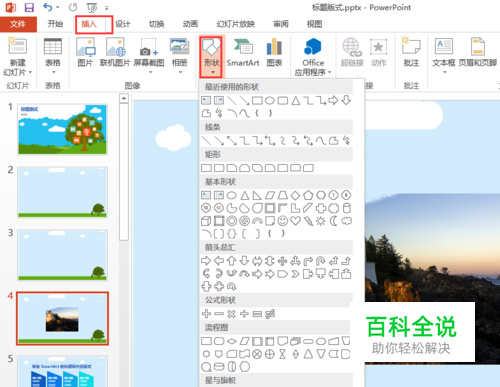
Task: Pick the right triangle basic shape
Action: tap(257, 195)
